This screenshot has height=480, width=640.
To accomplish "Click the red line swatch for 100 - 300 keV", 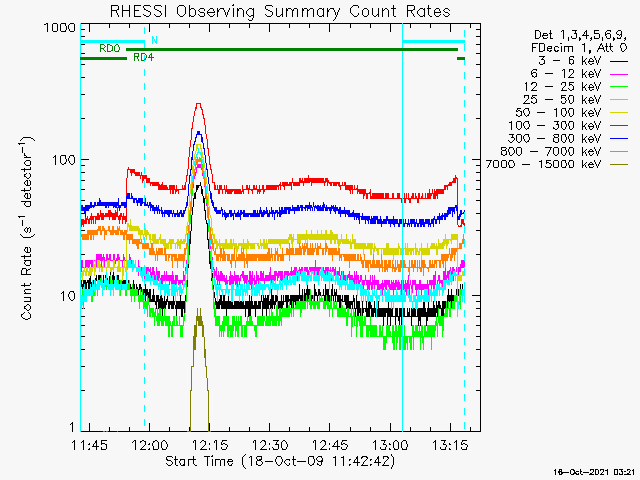I will click(619, 126).
